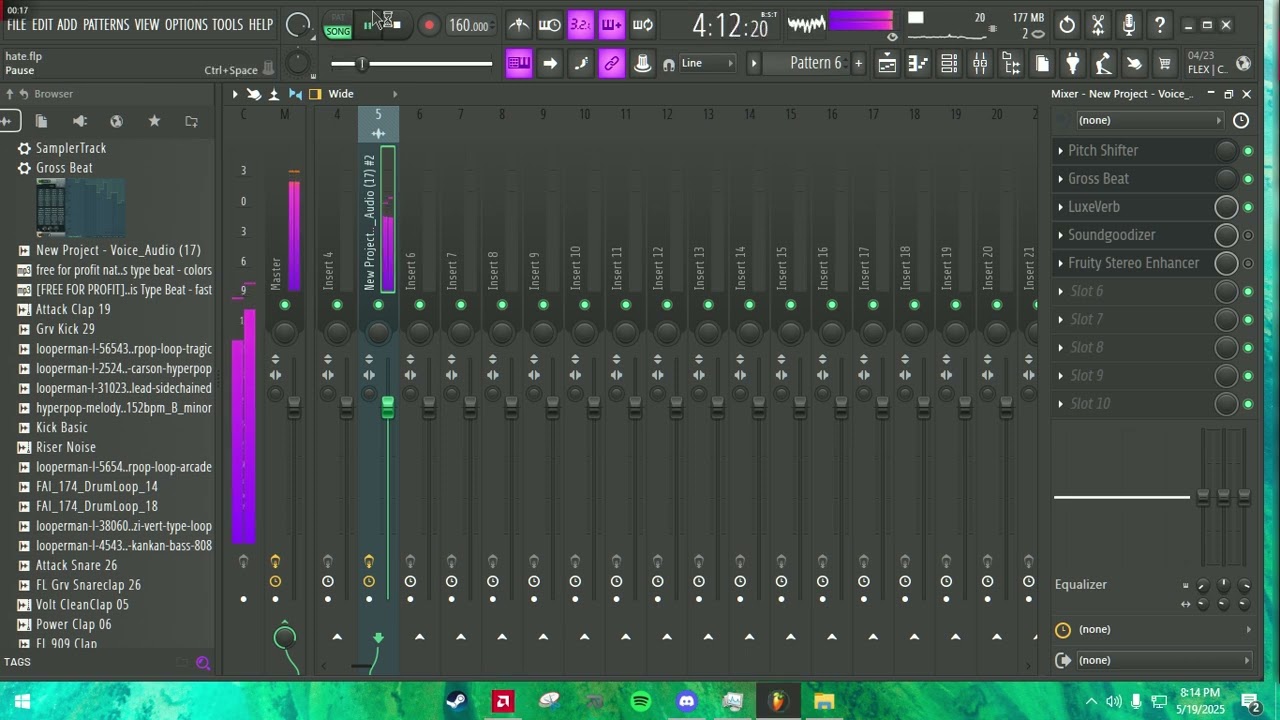Open the piano roll view
This screenshot has width=1280, height=720.
(918, 64)
